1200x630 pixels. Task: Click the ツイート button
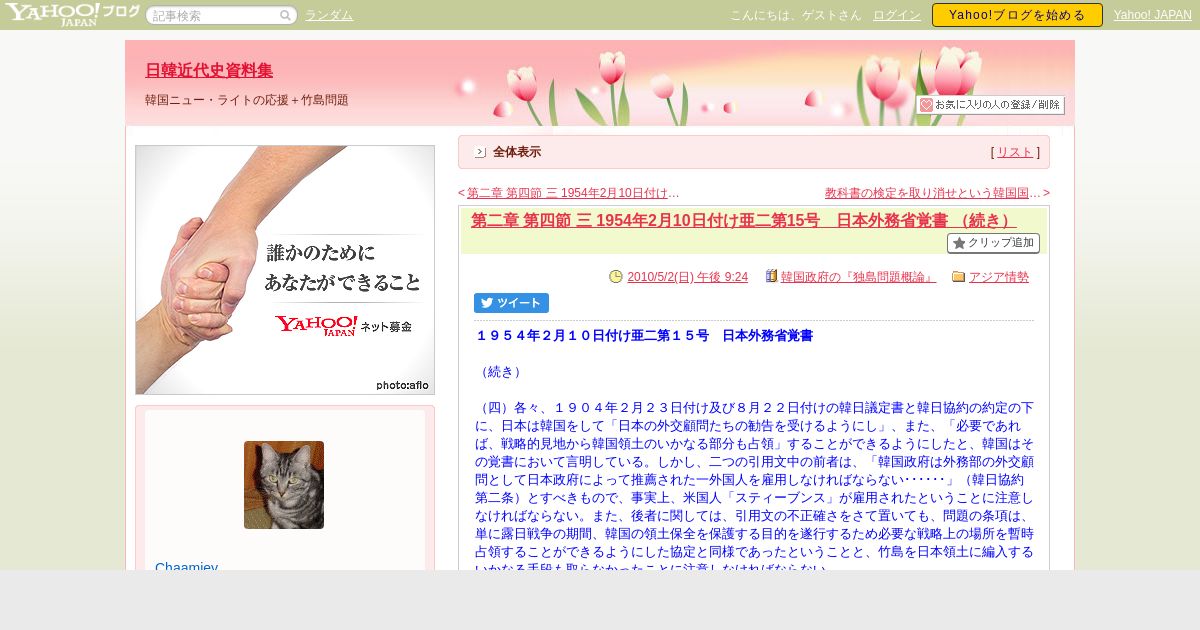click(511, 303)
